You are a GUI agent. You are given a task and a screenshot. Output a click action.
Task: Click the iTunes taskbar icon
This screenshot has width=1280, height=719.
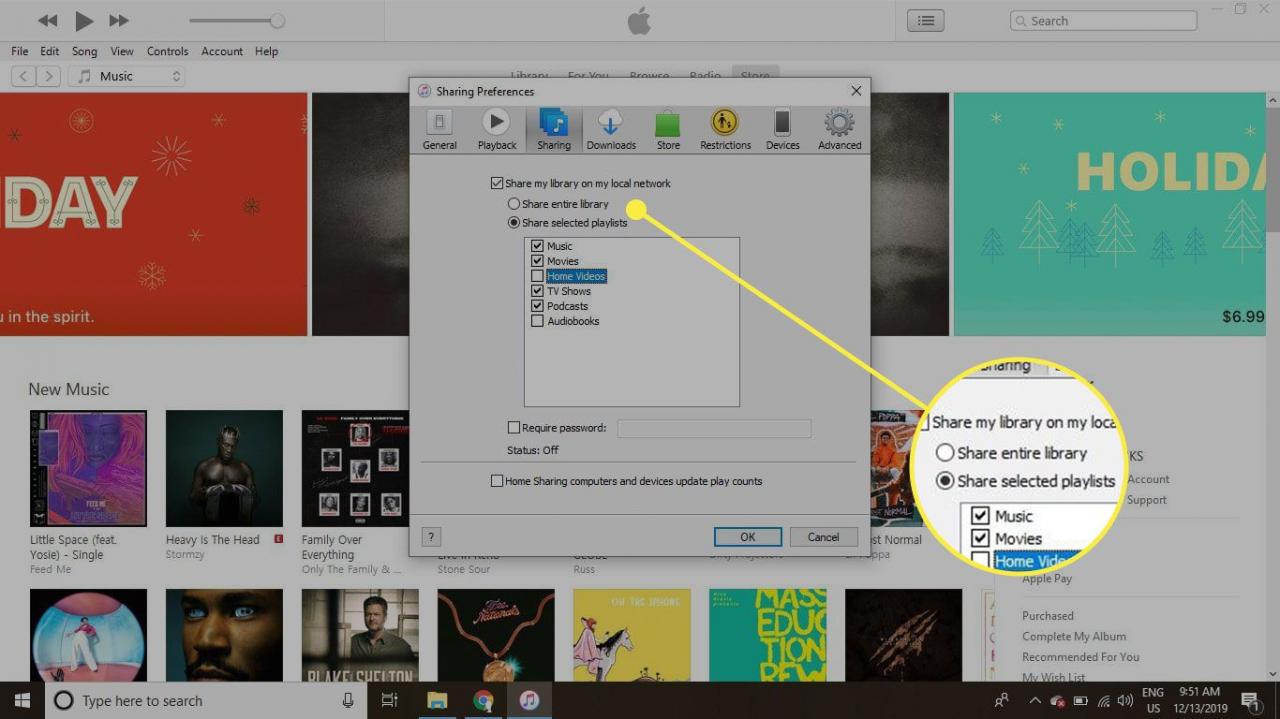click(x=529, y=700)
